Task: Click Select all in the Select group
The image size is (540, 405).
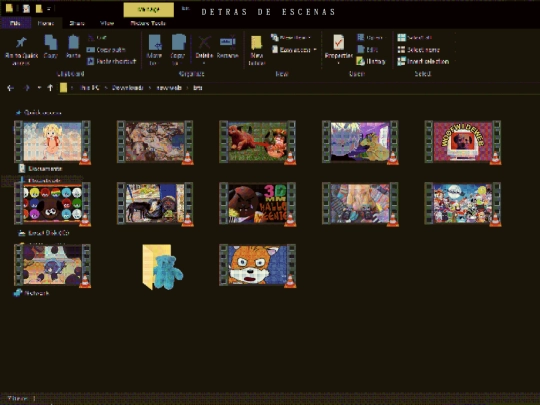Action: pyautogui.click(x=415, y=38)
